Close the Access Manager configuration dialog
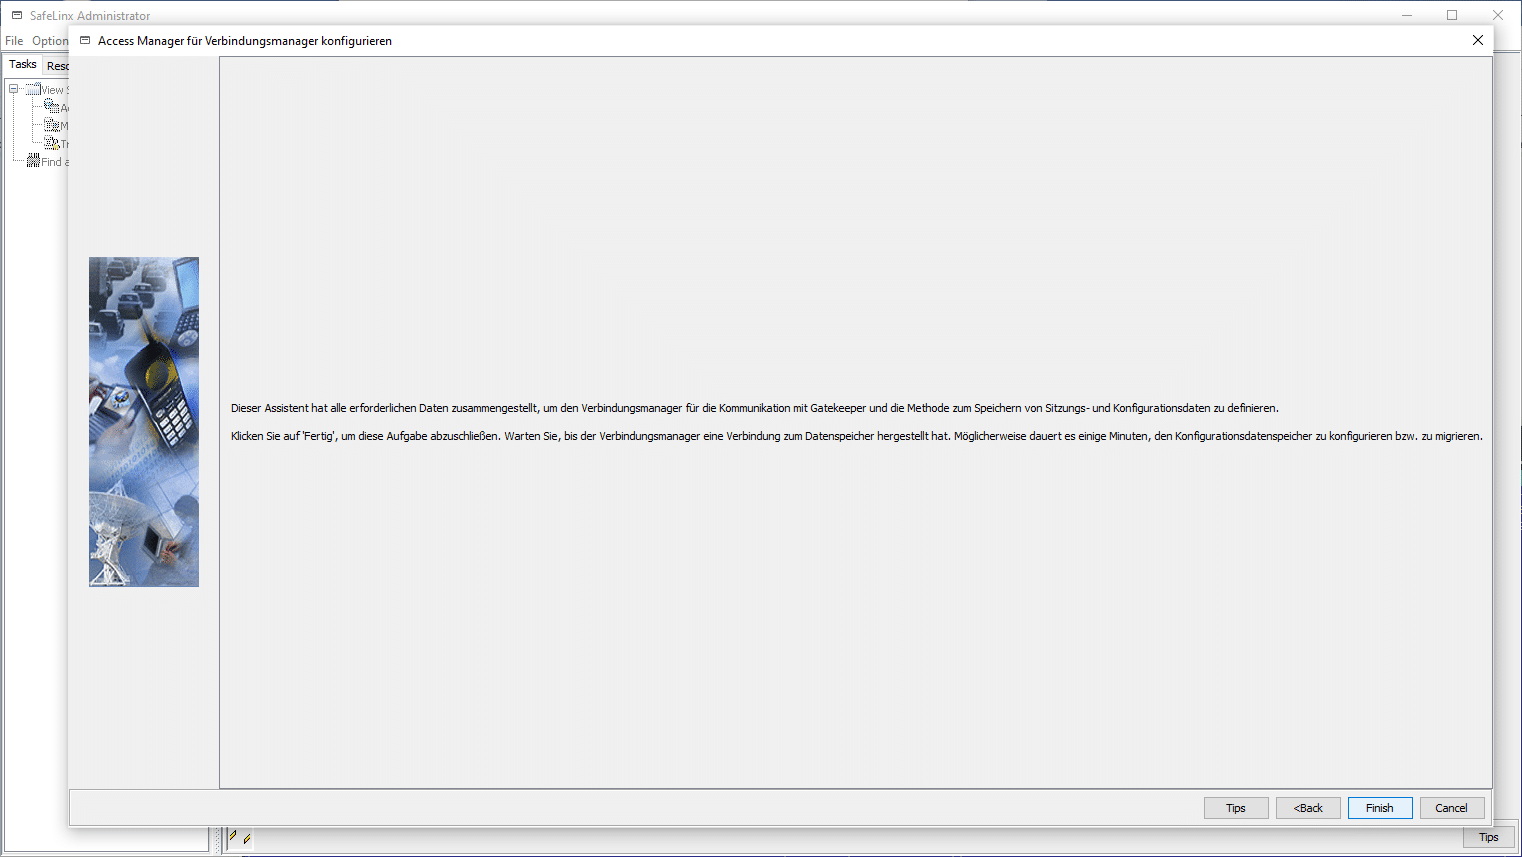This screenshot has height=857, width=1522. 1477,41
